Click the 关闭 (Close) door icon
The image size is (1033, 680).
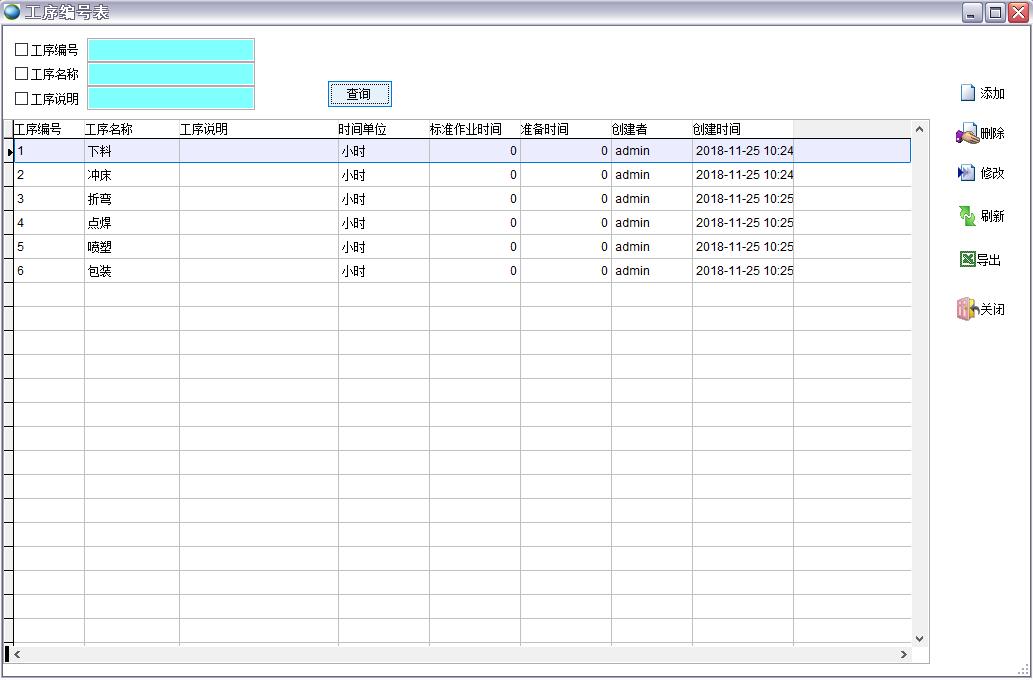pyautogui.click(x=966, y=309)
